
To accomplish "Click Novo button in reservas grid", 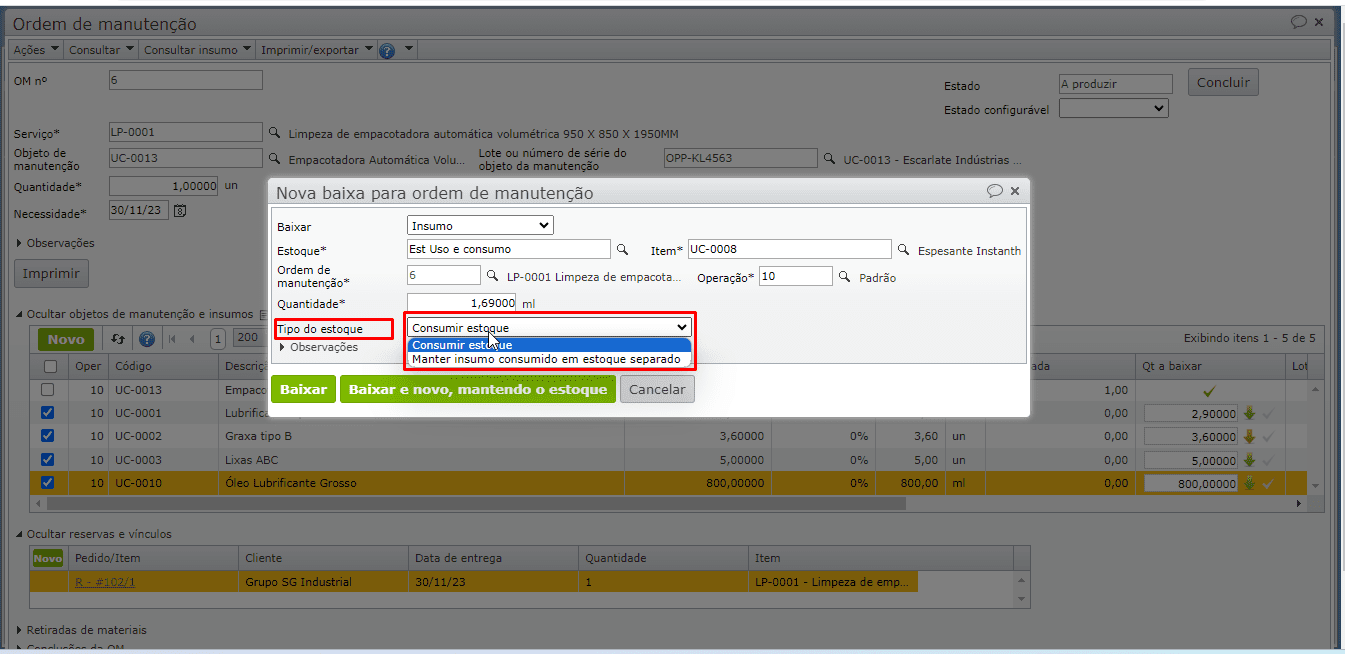I will click(48, 558).
